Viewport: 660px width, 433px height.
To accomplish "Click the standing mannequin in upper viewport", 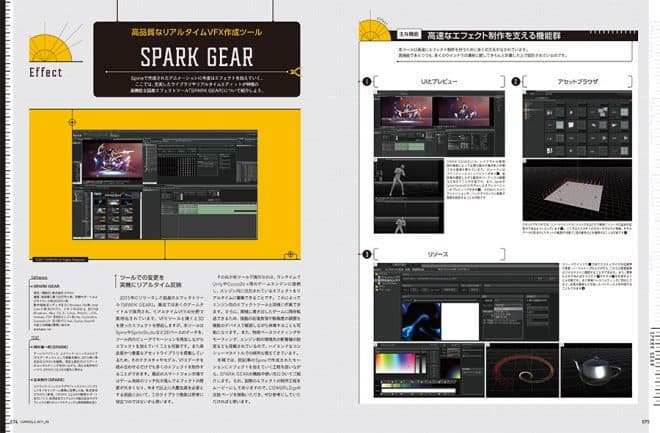I will (x=398, y=180).
